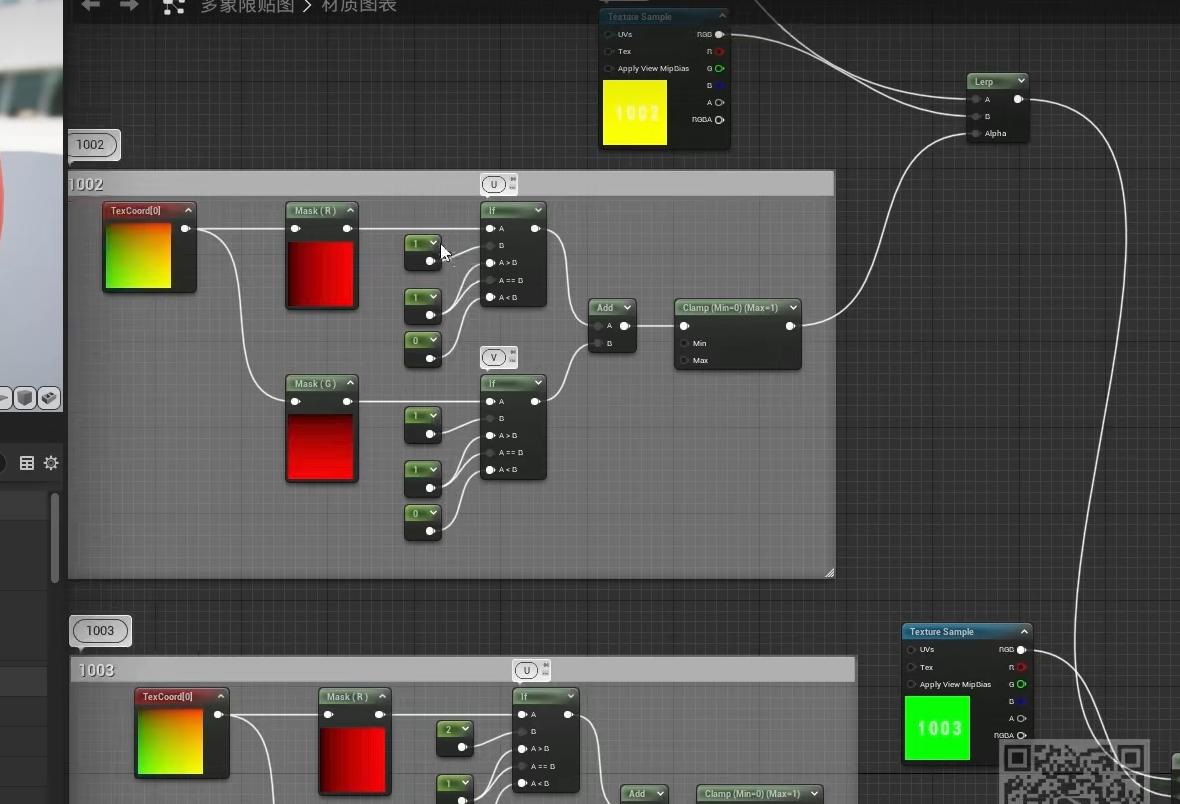
Task: Click the 1002 comment box resize corner handle
Action: pos(829,573)
